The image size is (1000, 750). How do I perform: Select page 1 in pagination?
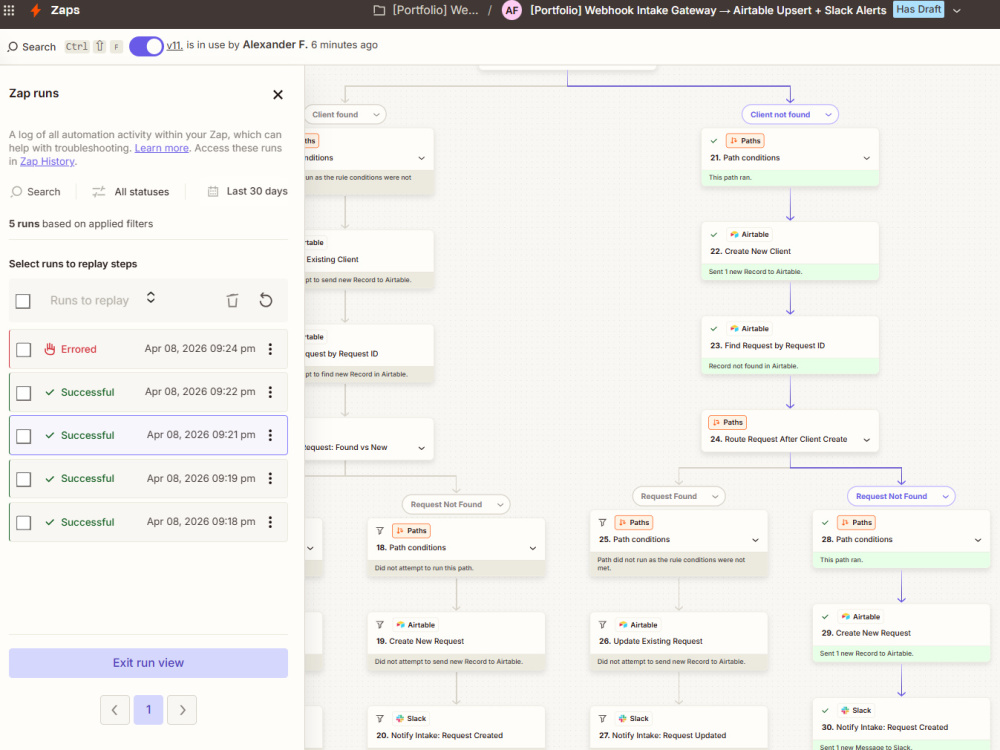[x=149, y=710]
